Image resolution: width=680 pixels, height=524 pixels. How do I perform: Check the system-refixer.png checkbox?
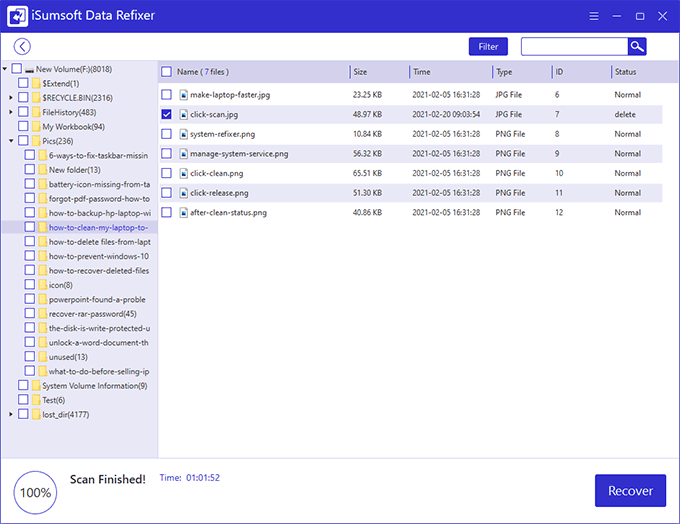(167, 134)
